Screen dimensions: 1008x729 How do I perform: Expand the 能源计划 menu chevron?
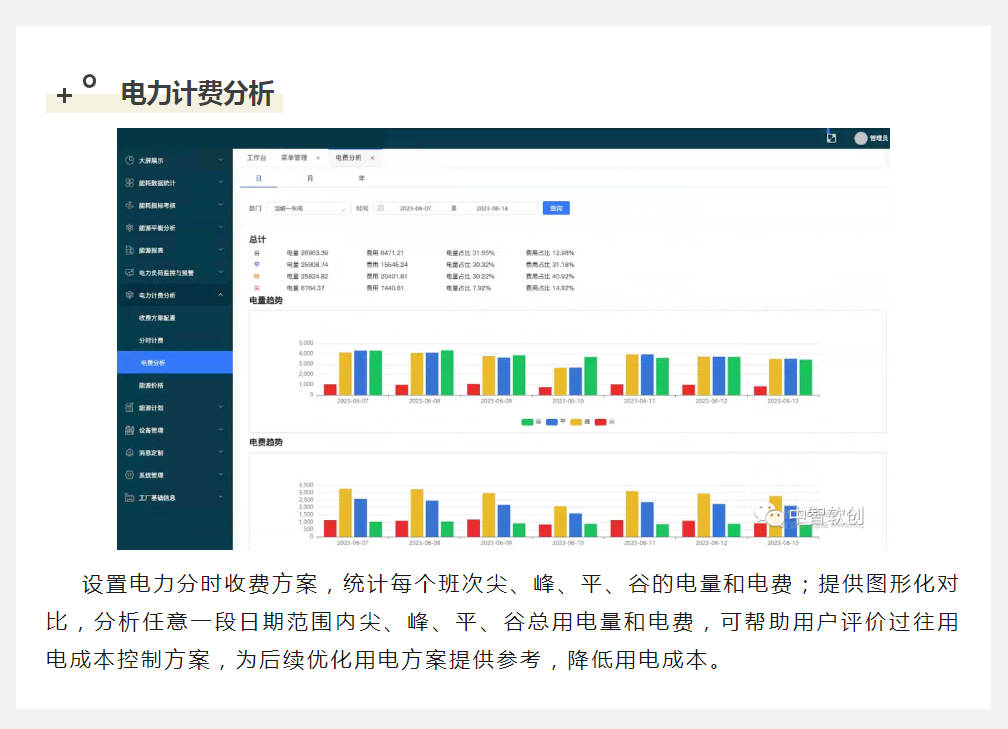click(220, 408)
